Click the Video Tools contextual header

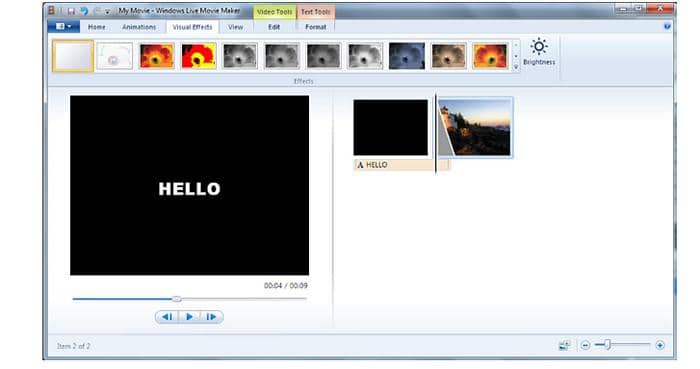(x=275, y=12)
